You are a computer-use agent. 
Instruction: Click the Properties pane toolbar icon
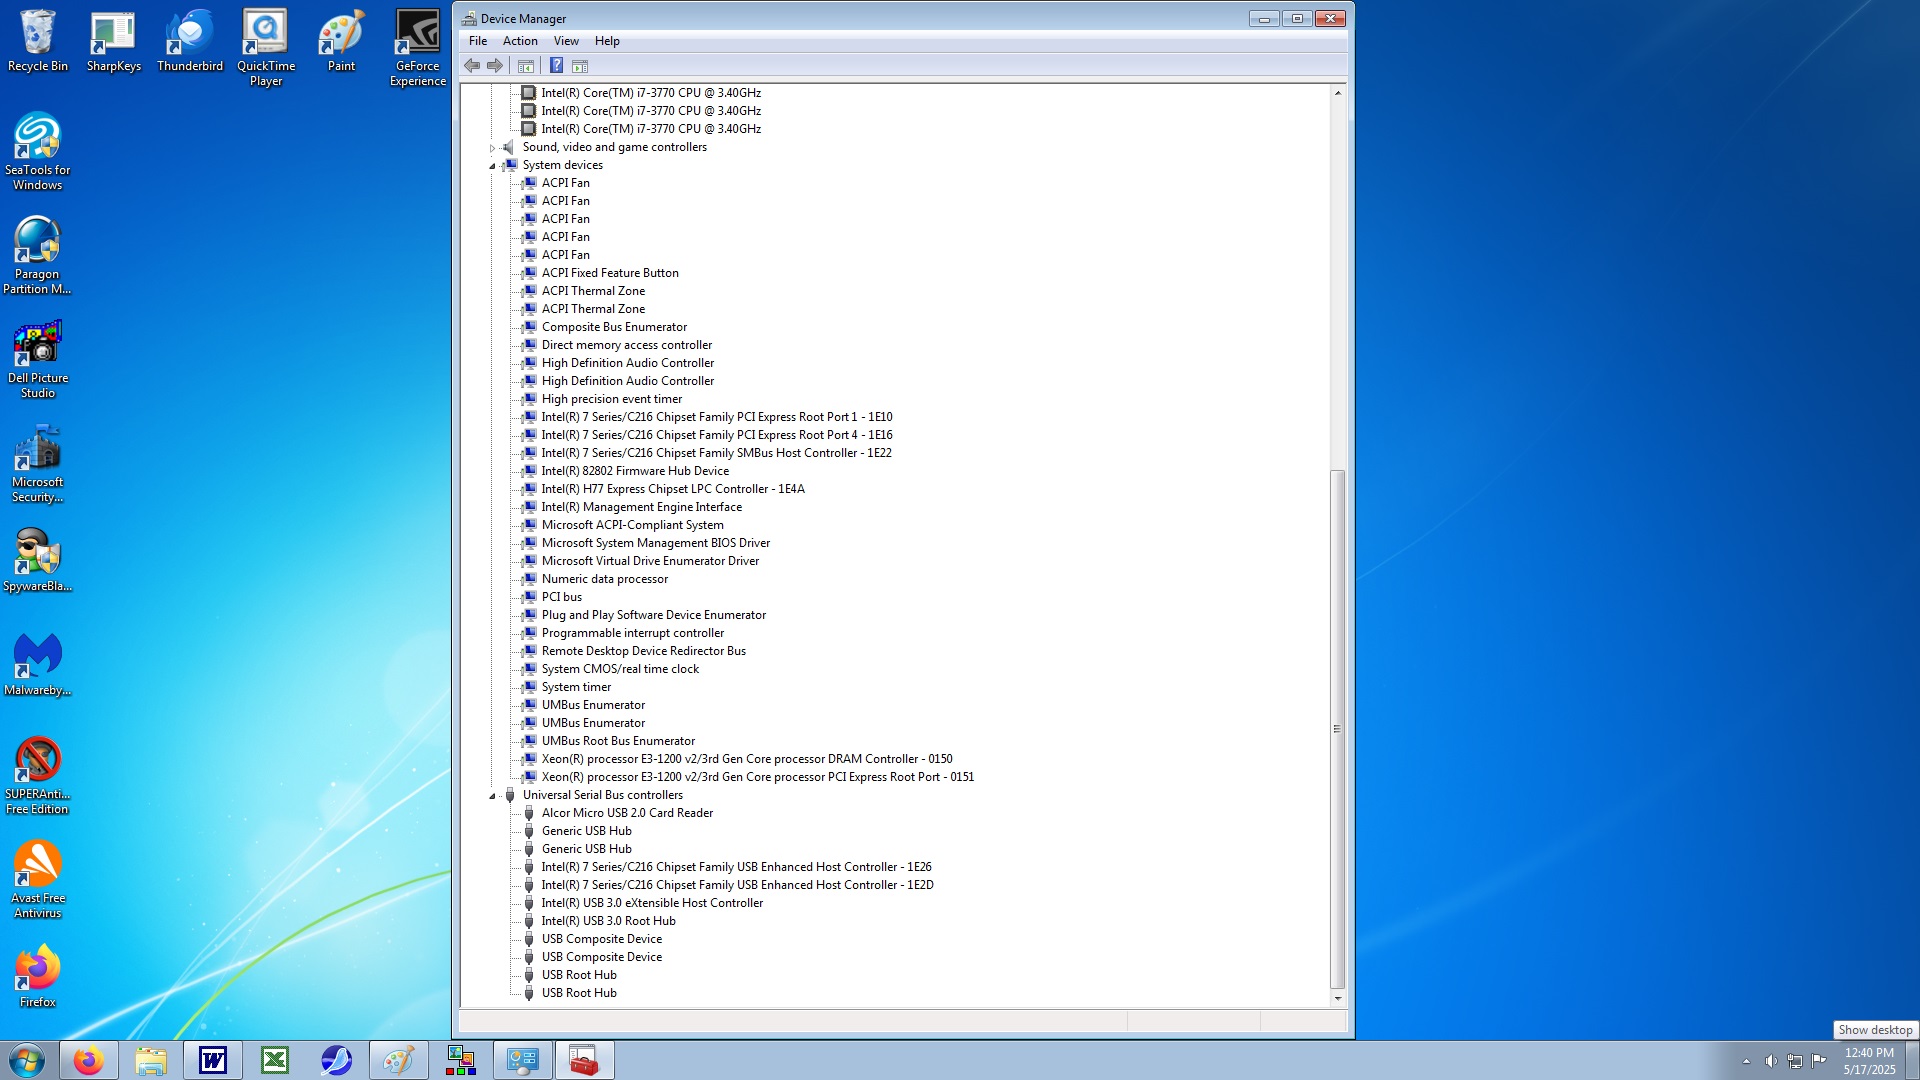point(580,66)
